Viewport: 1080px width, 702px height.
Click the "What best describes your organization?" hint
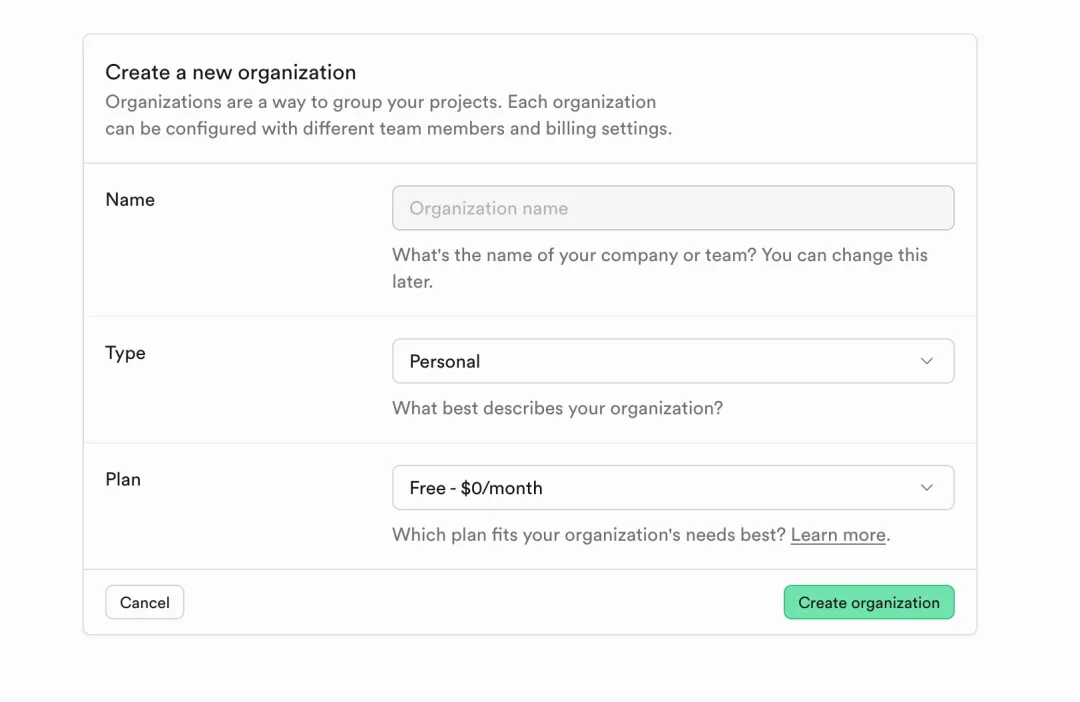click(557, 408)
